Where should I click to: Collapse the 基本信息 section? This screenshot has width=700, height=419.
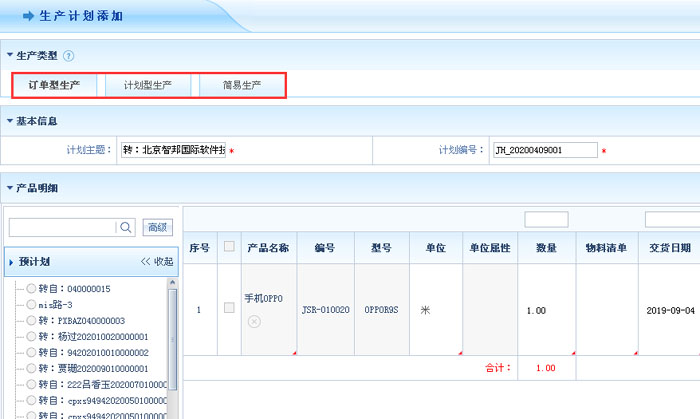coord(10,121)
